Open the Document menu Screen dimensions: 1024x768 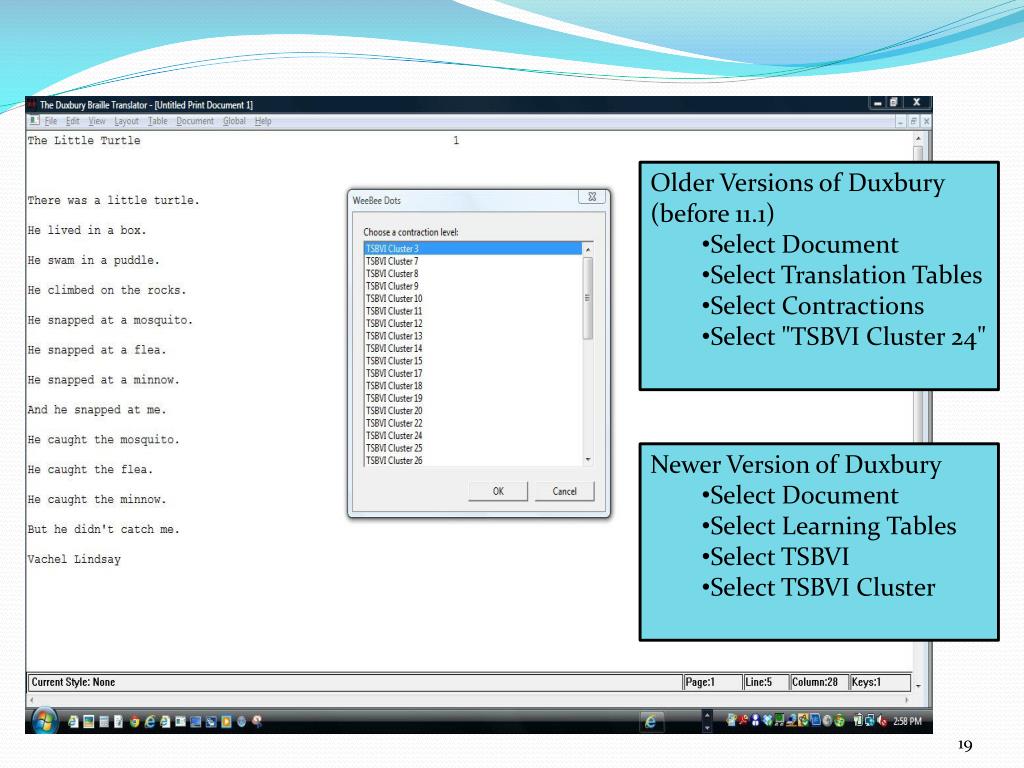195,121
